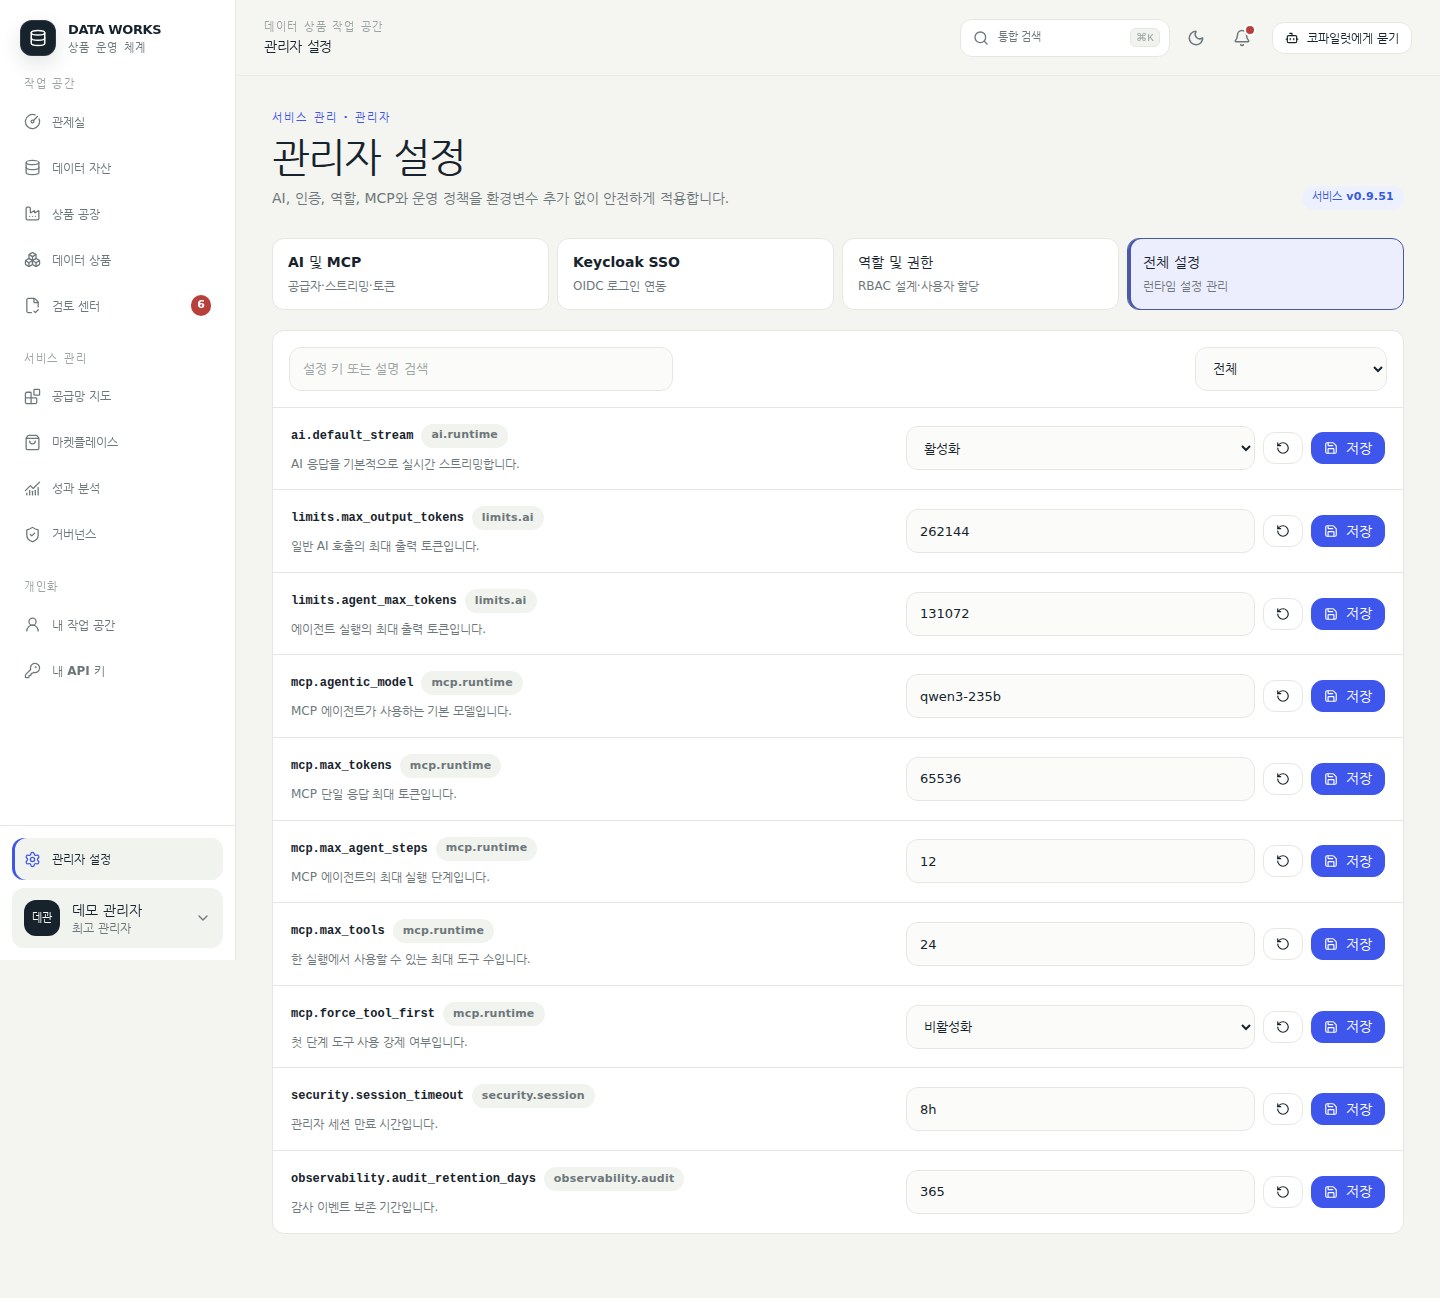Focus the 통합 검색 search box
1440x1298 pixels.
1065,38
